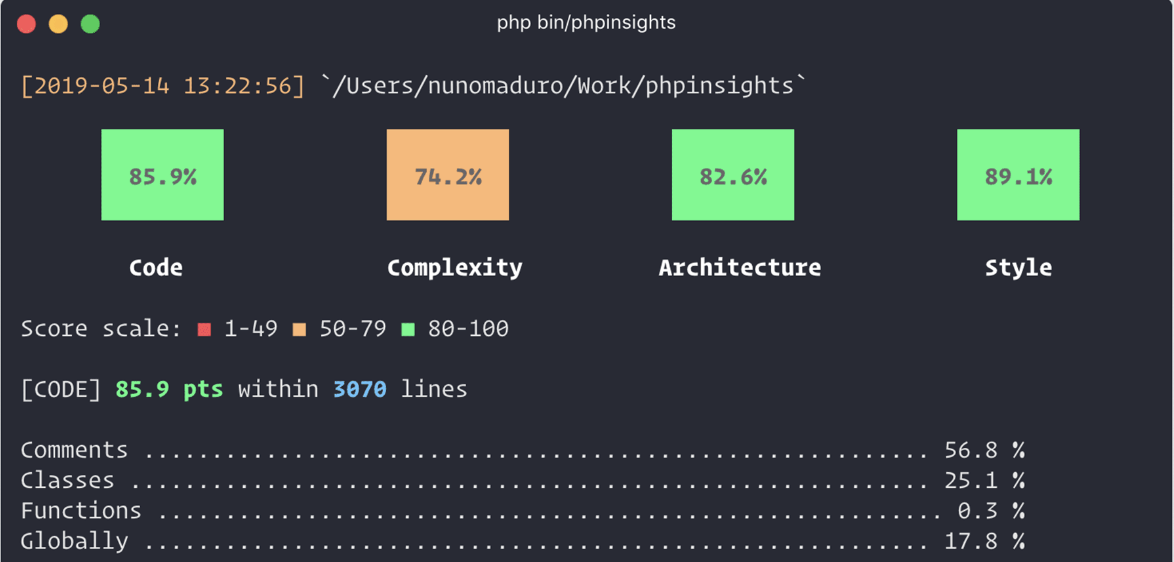
Task: Click the Comments percentage row
Action: [x=522, y=451]
